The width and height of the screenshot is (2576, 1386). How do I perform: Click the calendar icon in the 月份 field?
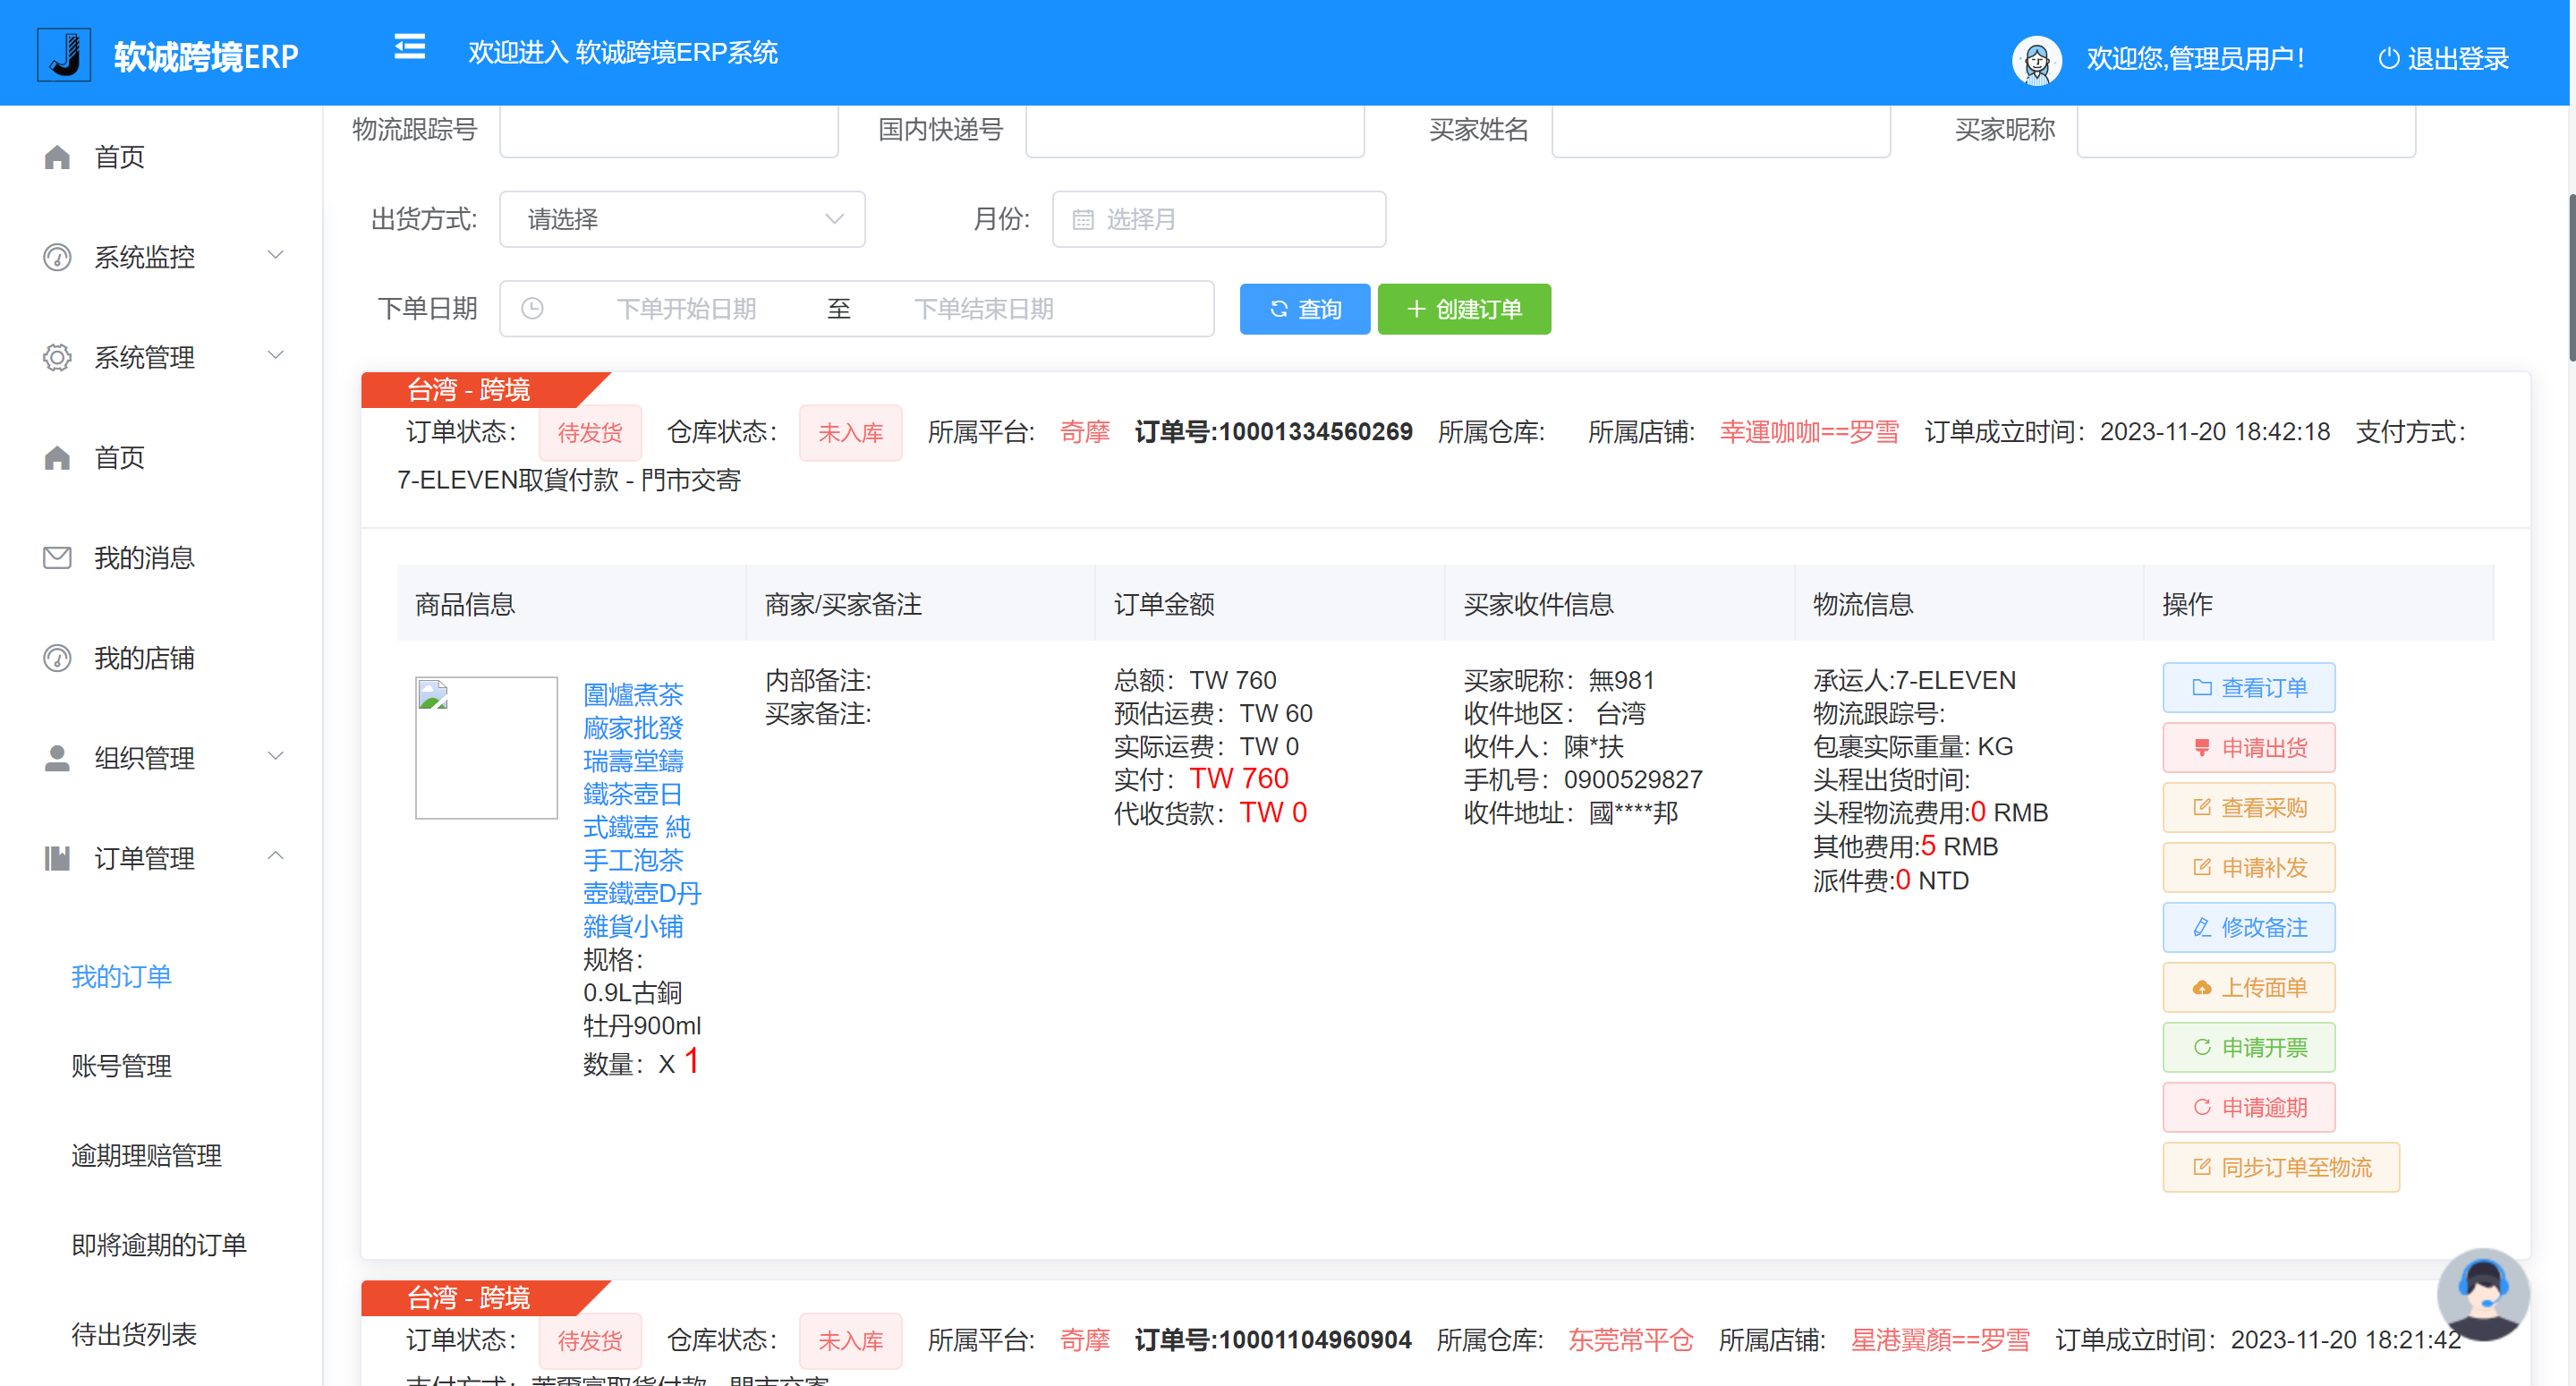[x=1083, y=219]
